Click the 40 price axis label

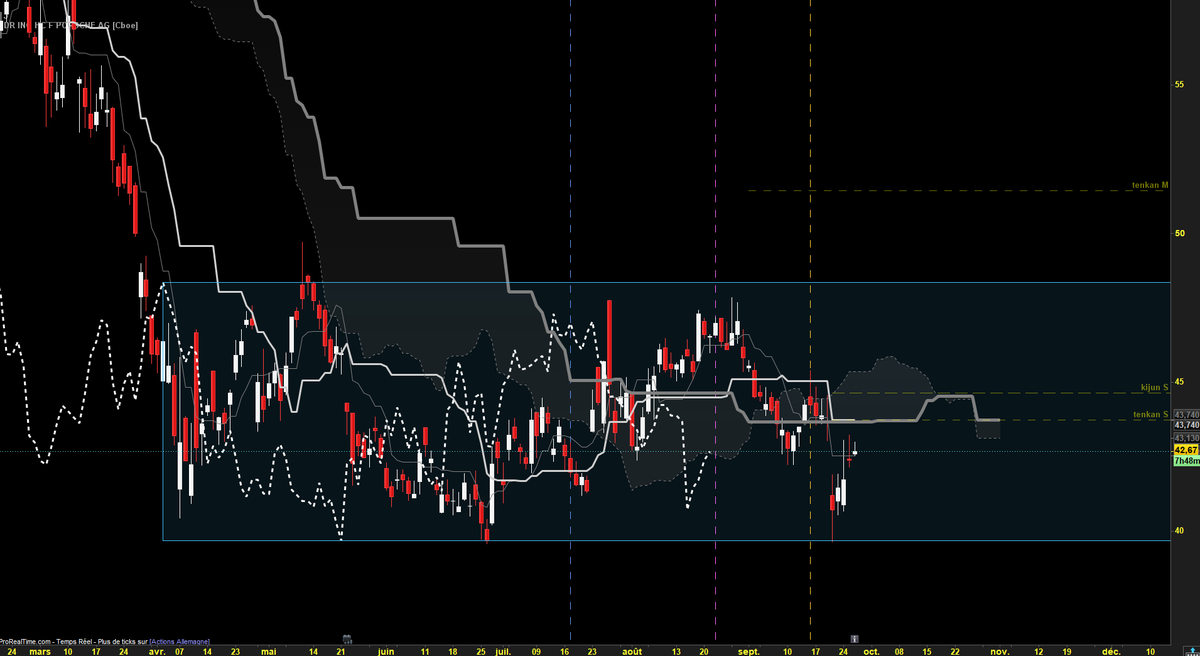(x=1179, y=531)
